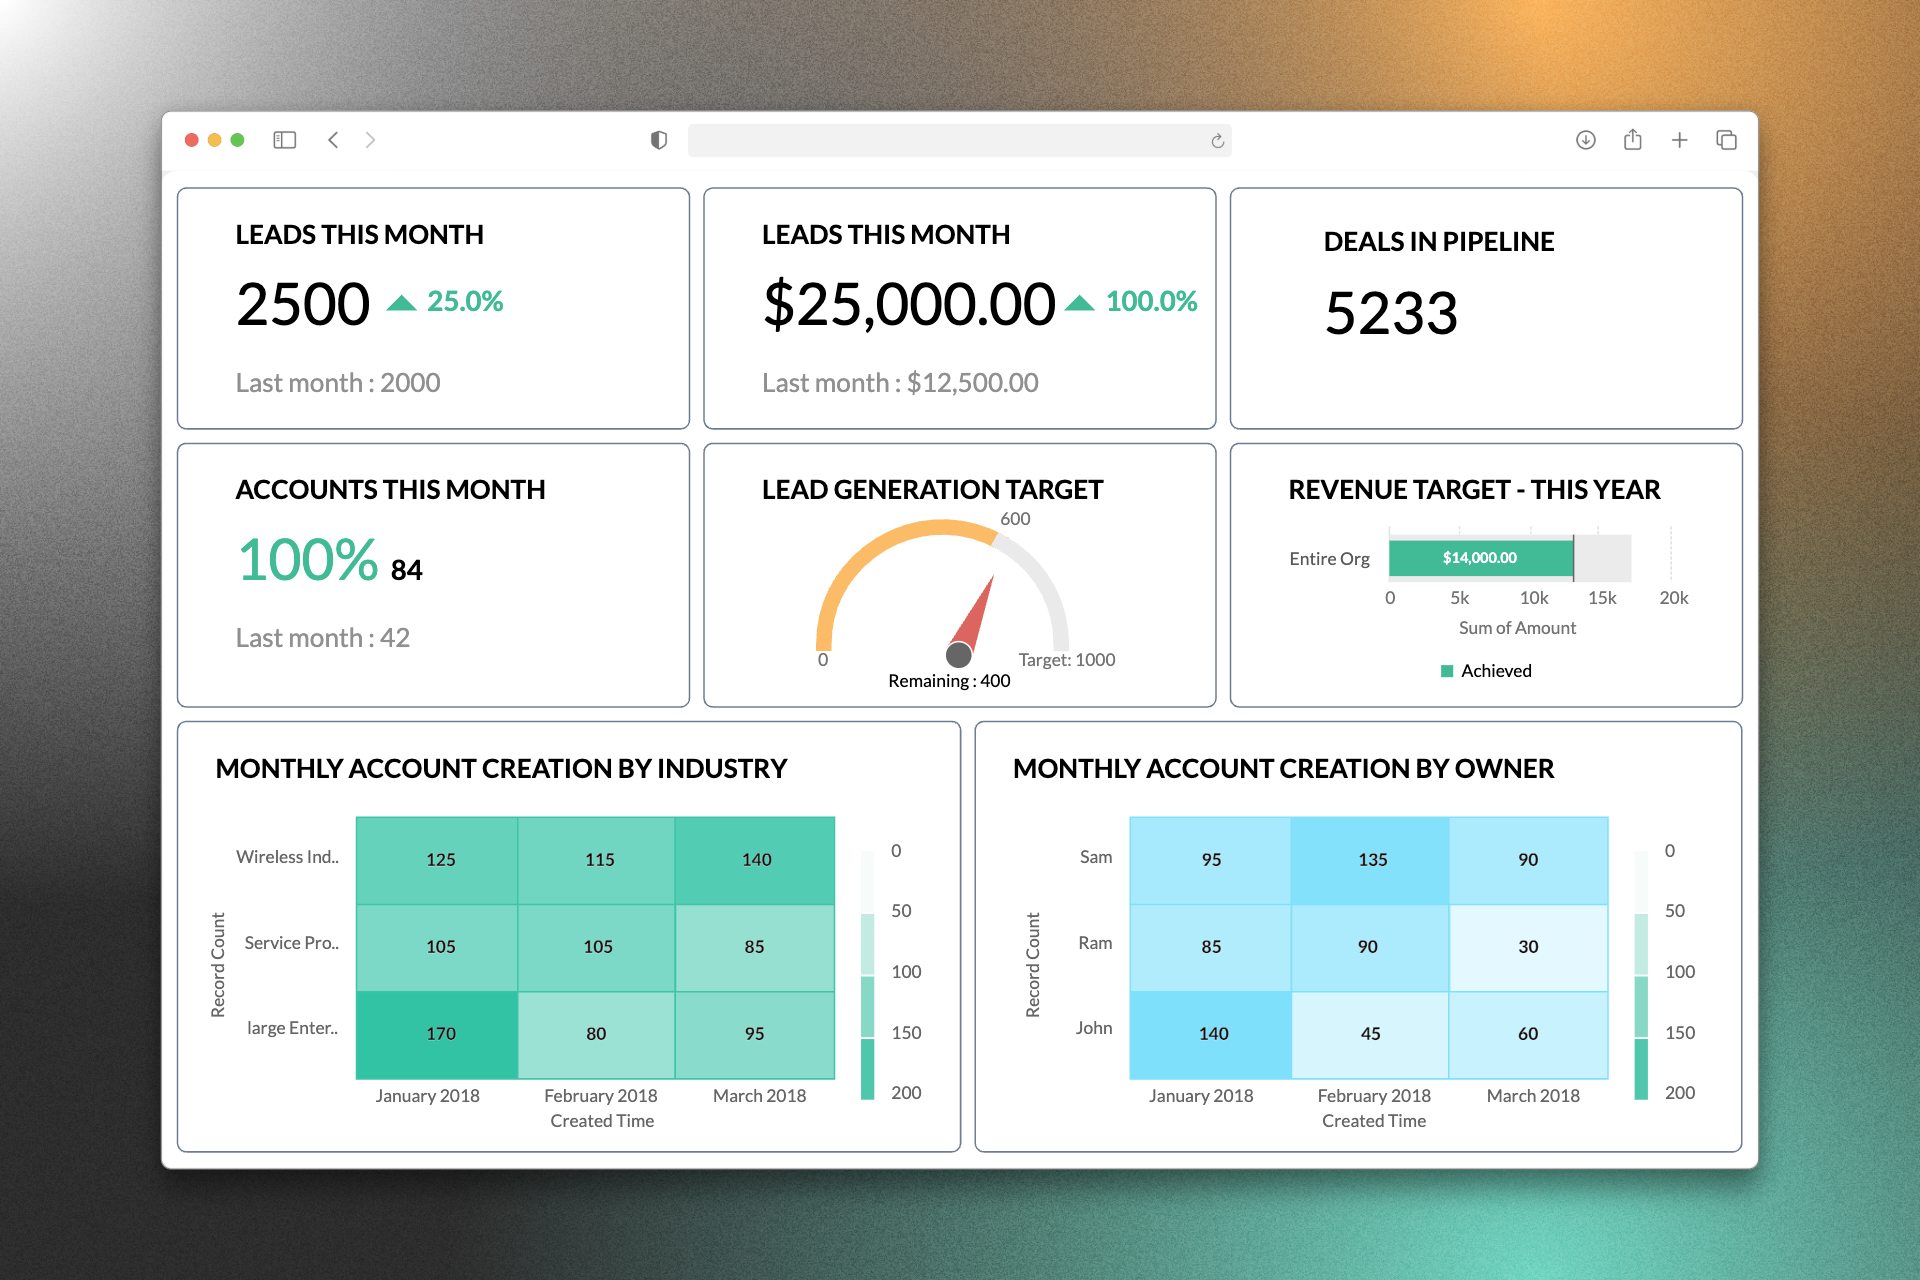This screenshot has height=1280, width=1920.
Task: Open a new tab with the plus icon
Action: [1680, 140]
